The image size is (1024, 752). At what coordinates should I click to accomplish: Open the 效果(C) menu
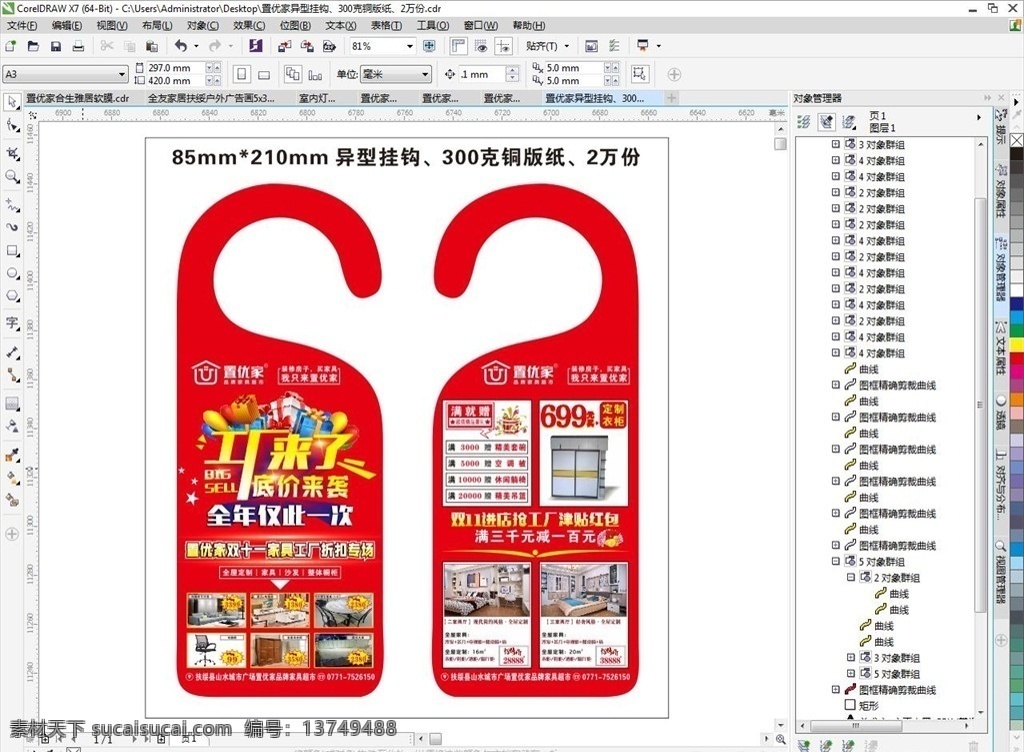(249, 25)
